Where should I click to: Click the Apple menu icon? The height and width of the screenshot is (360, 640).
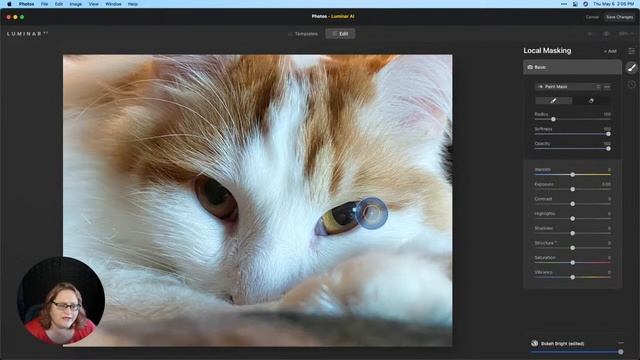[9, 4]
